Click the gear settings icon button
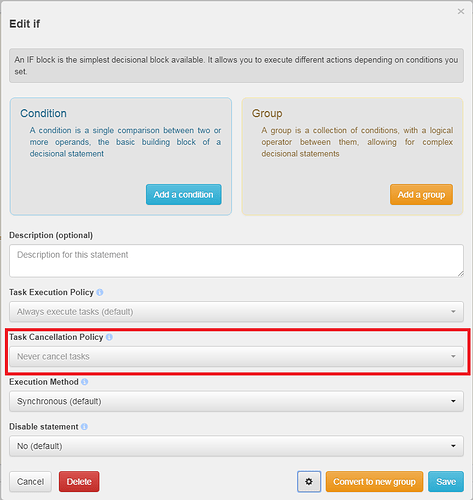473x500 pixels. click(309, 481)
